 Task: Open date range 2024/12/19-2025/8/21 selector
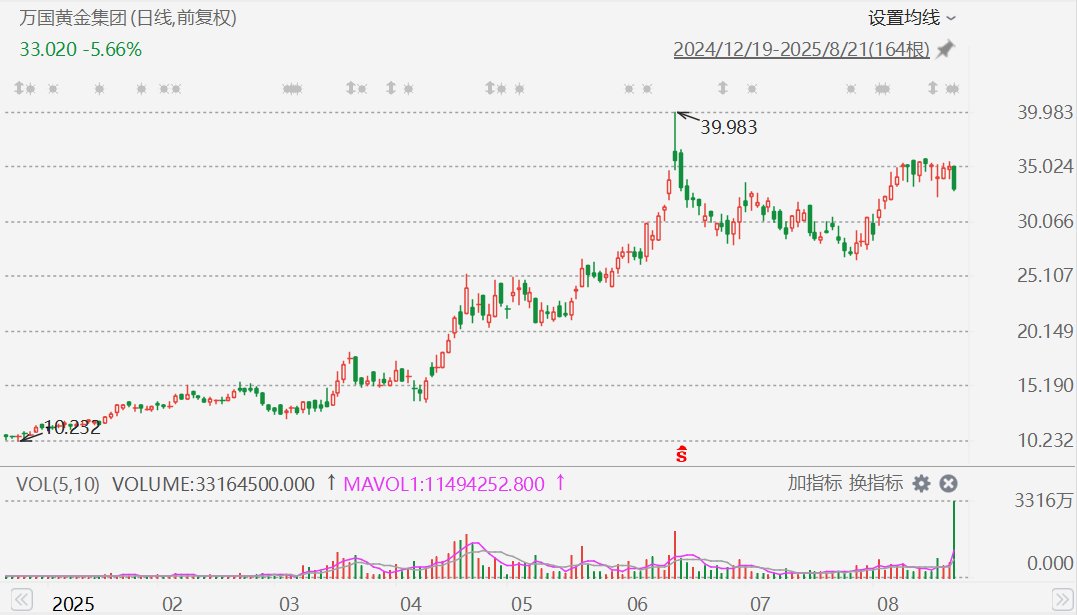(x=802, y=49)
